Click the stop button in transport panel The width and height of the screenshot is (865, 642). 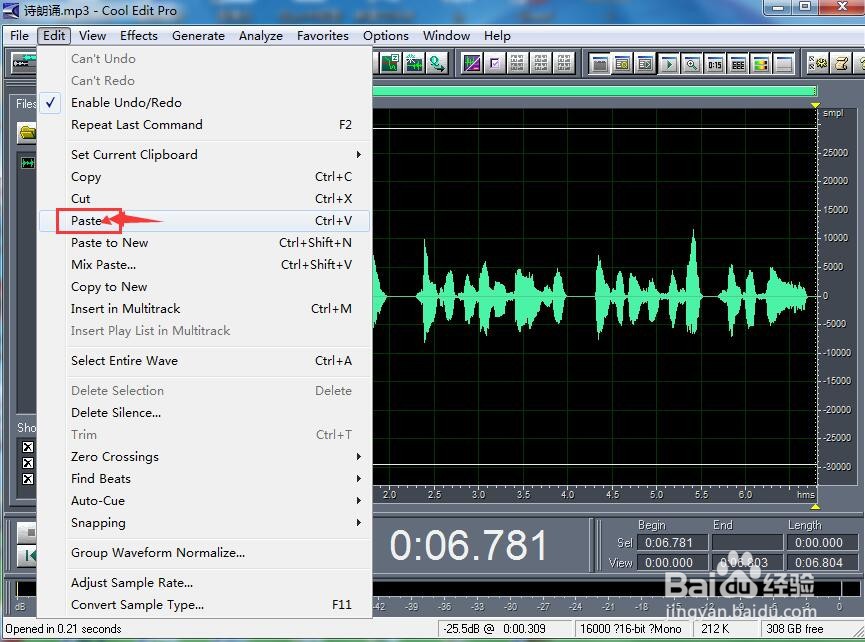point(26,532)
